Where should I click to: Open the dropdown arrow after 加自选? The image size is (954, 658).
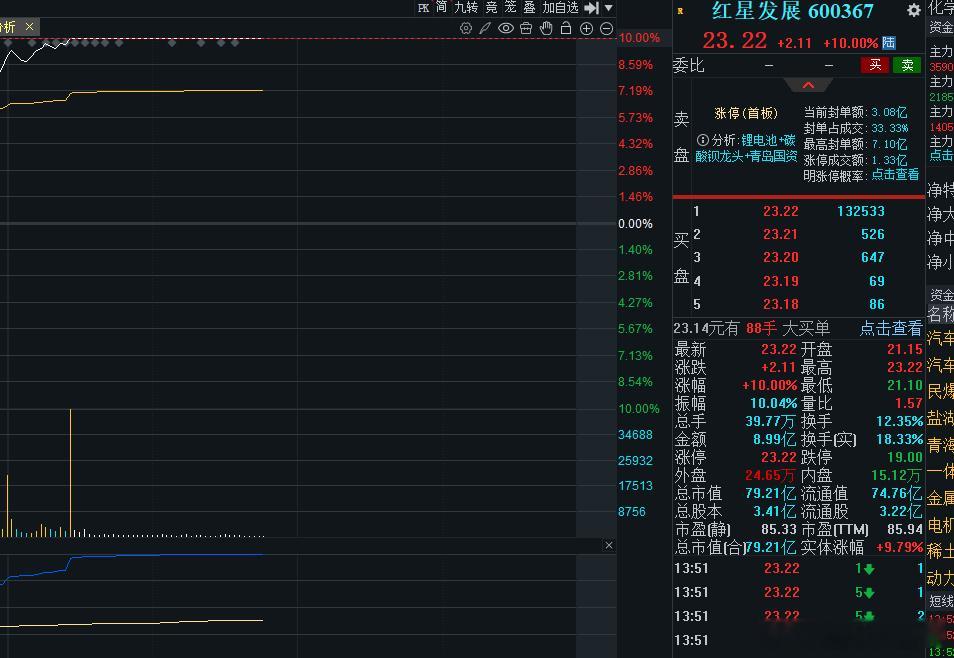[x=608, y=7]
